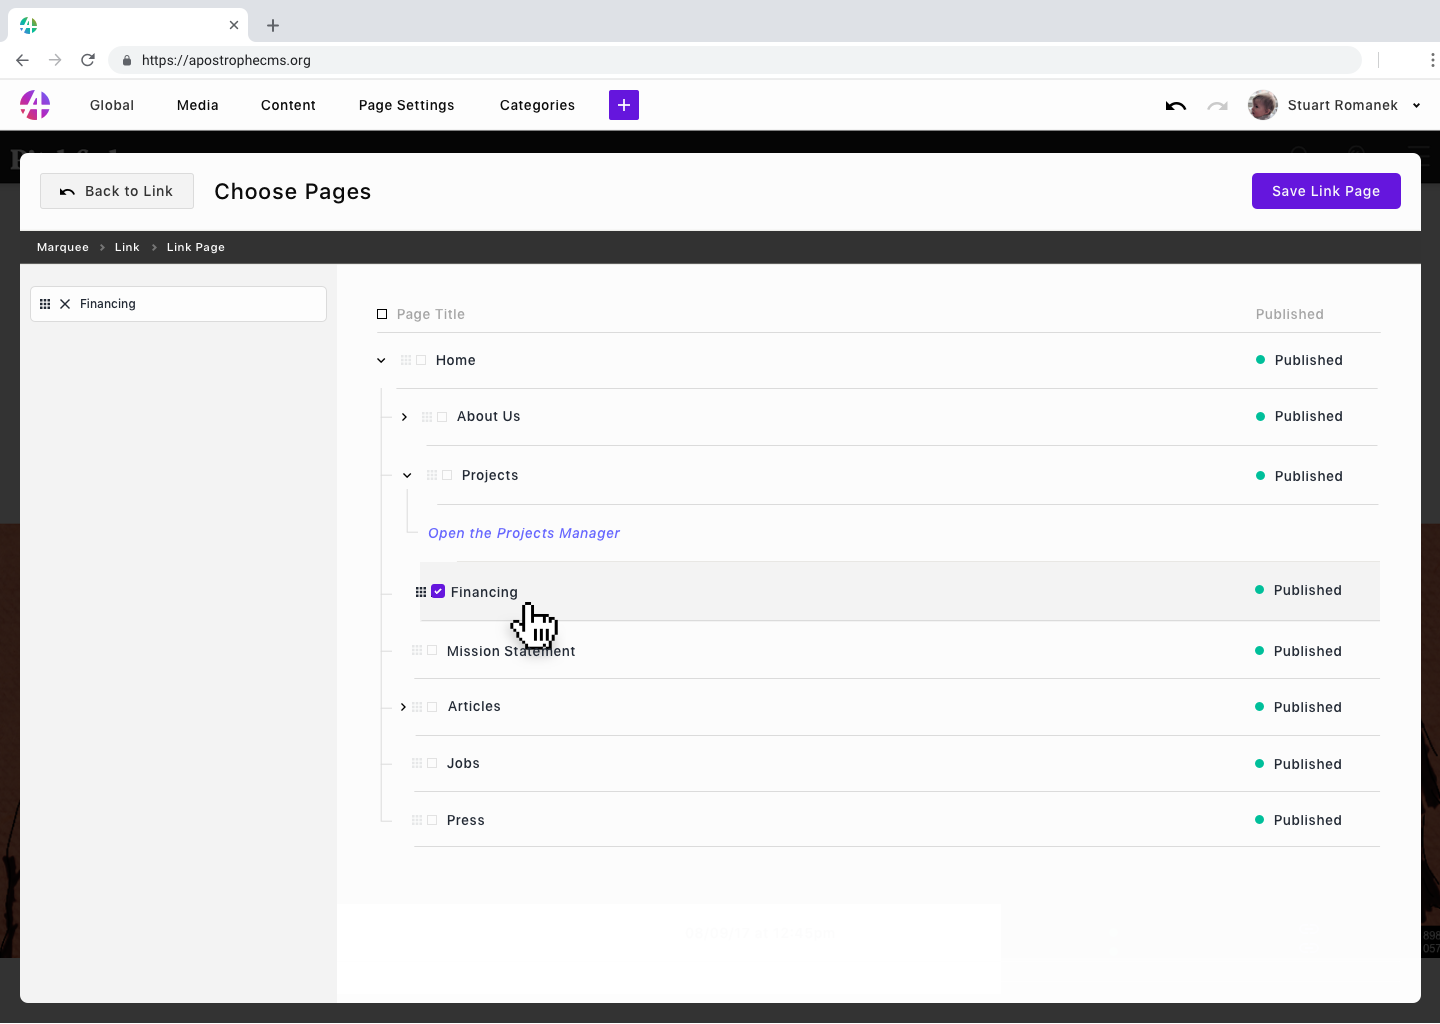Viewport: 1440px width, 1024px height.
Task: Open the Media menu item
Action: pos(197,105)
